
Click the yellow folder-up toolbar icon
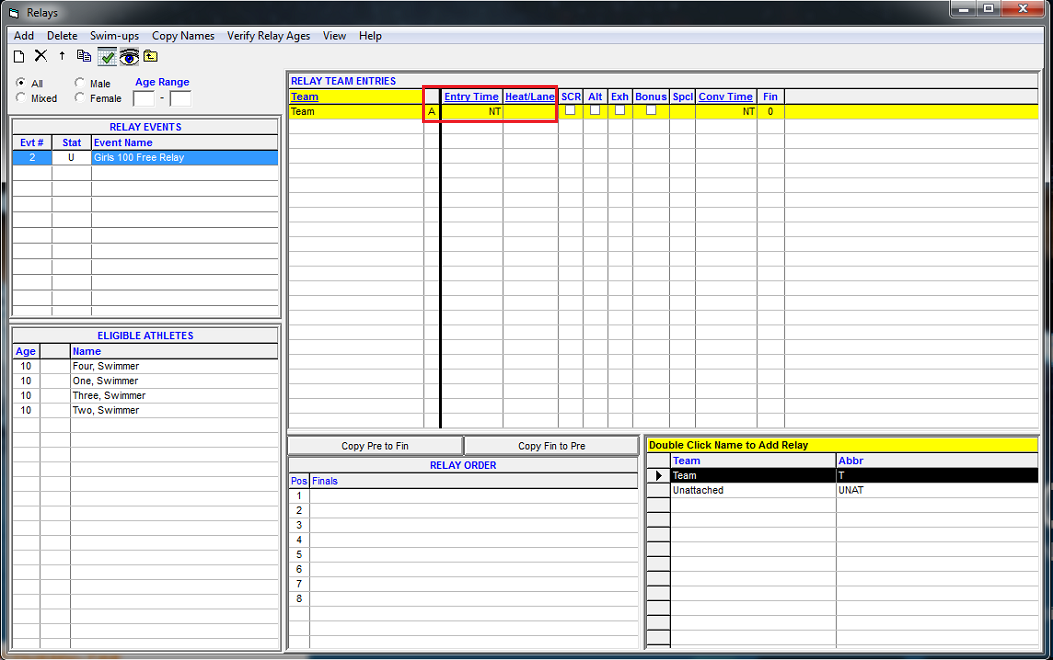pos(150,57)
